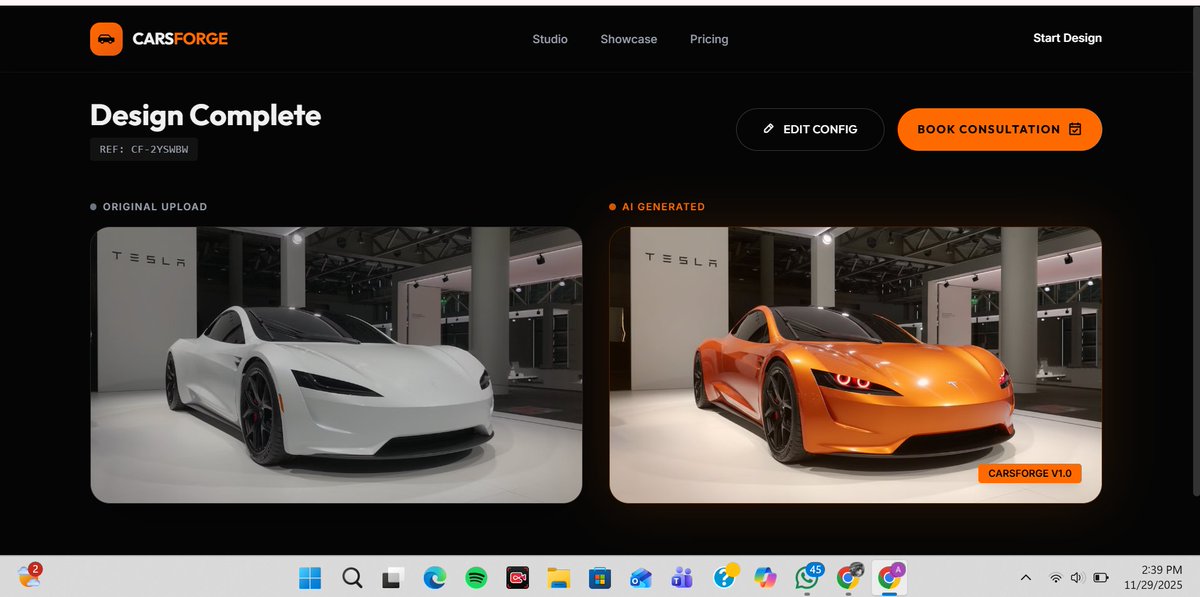Image resolution: width=1200 pixels, height=597 pixels.
Task: Launch Microsoft Edge from taskbar
Action: click(434, 577)
